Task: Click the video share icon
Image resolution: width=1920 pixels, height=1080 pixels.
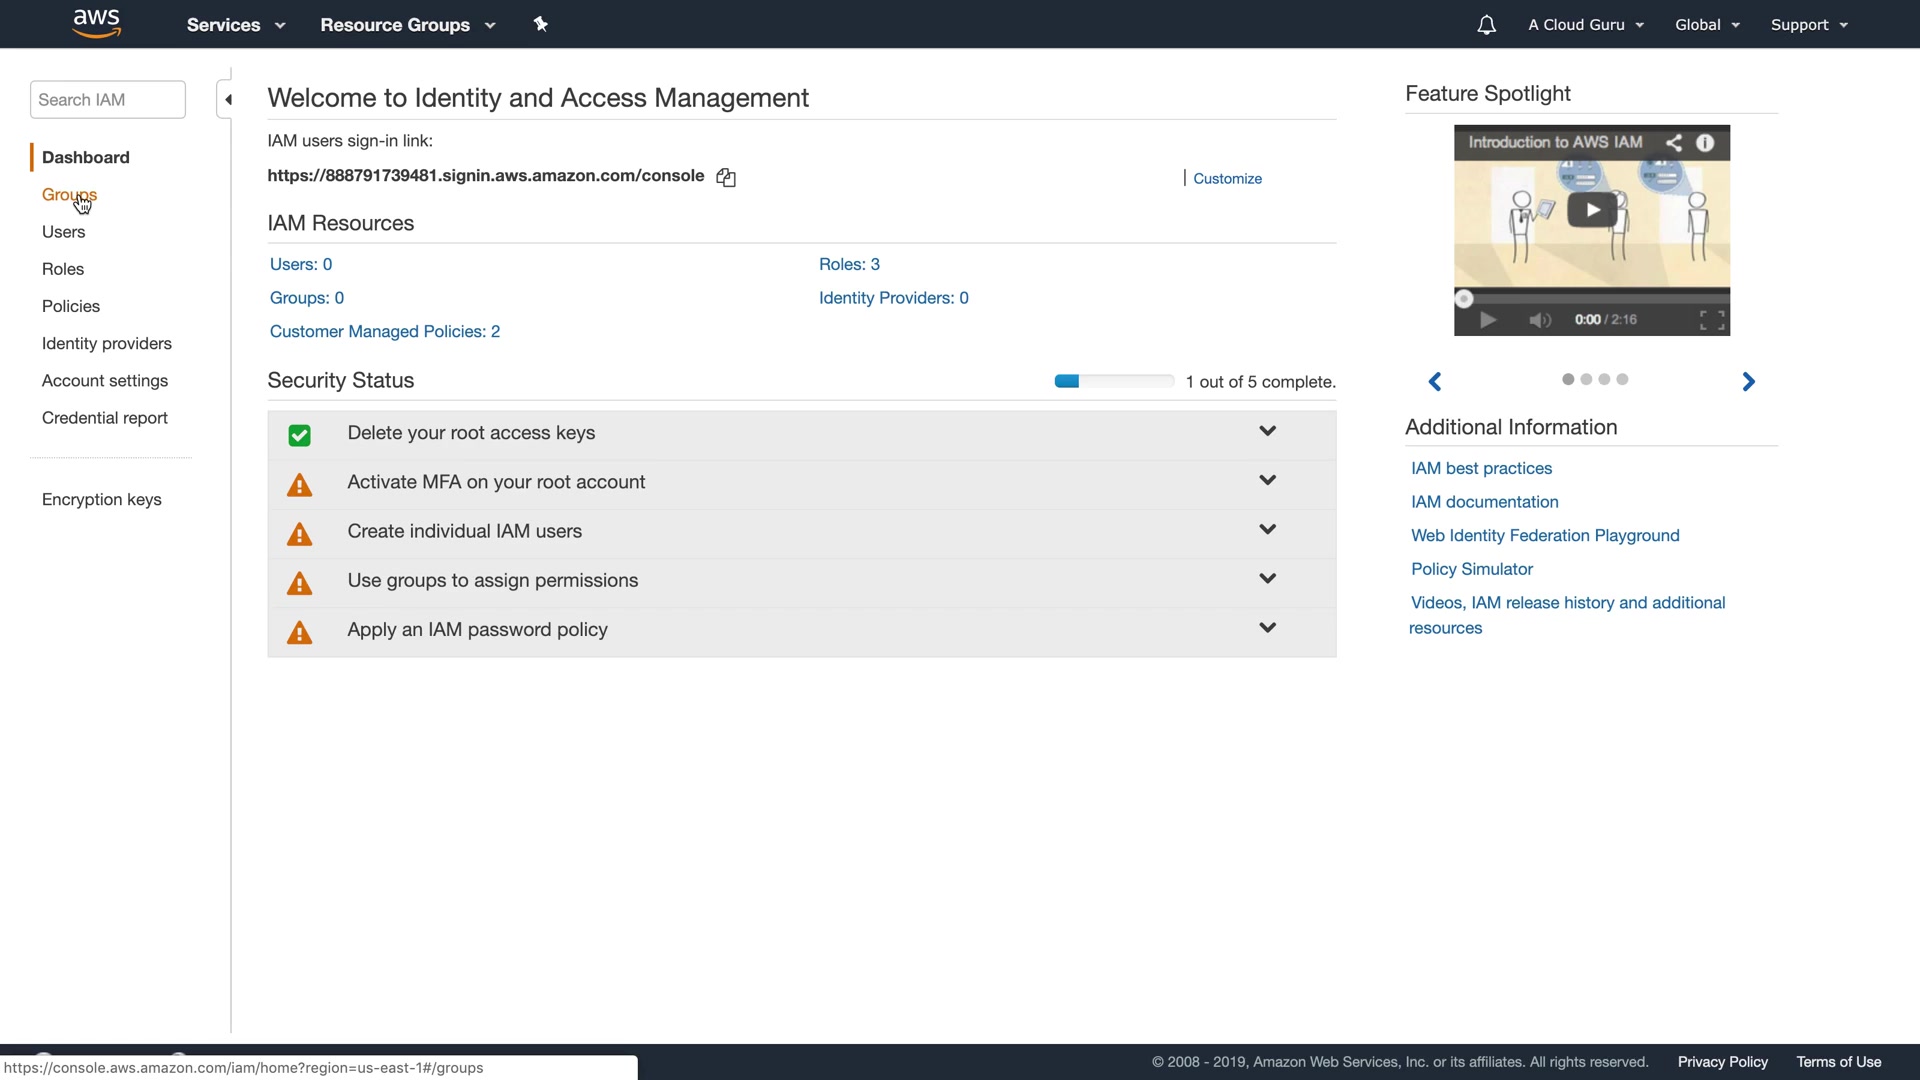Action: click(x=1673, y=142)
